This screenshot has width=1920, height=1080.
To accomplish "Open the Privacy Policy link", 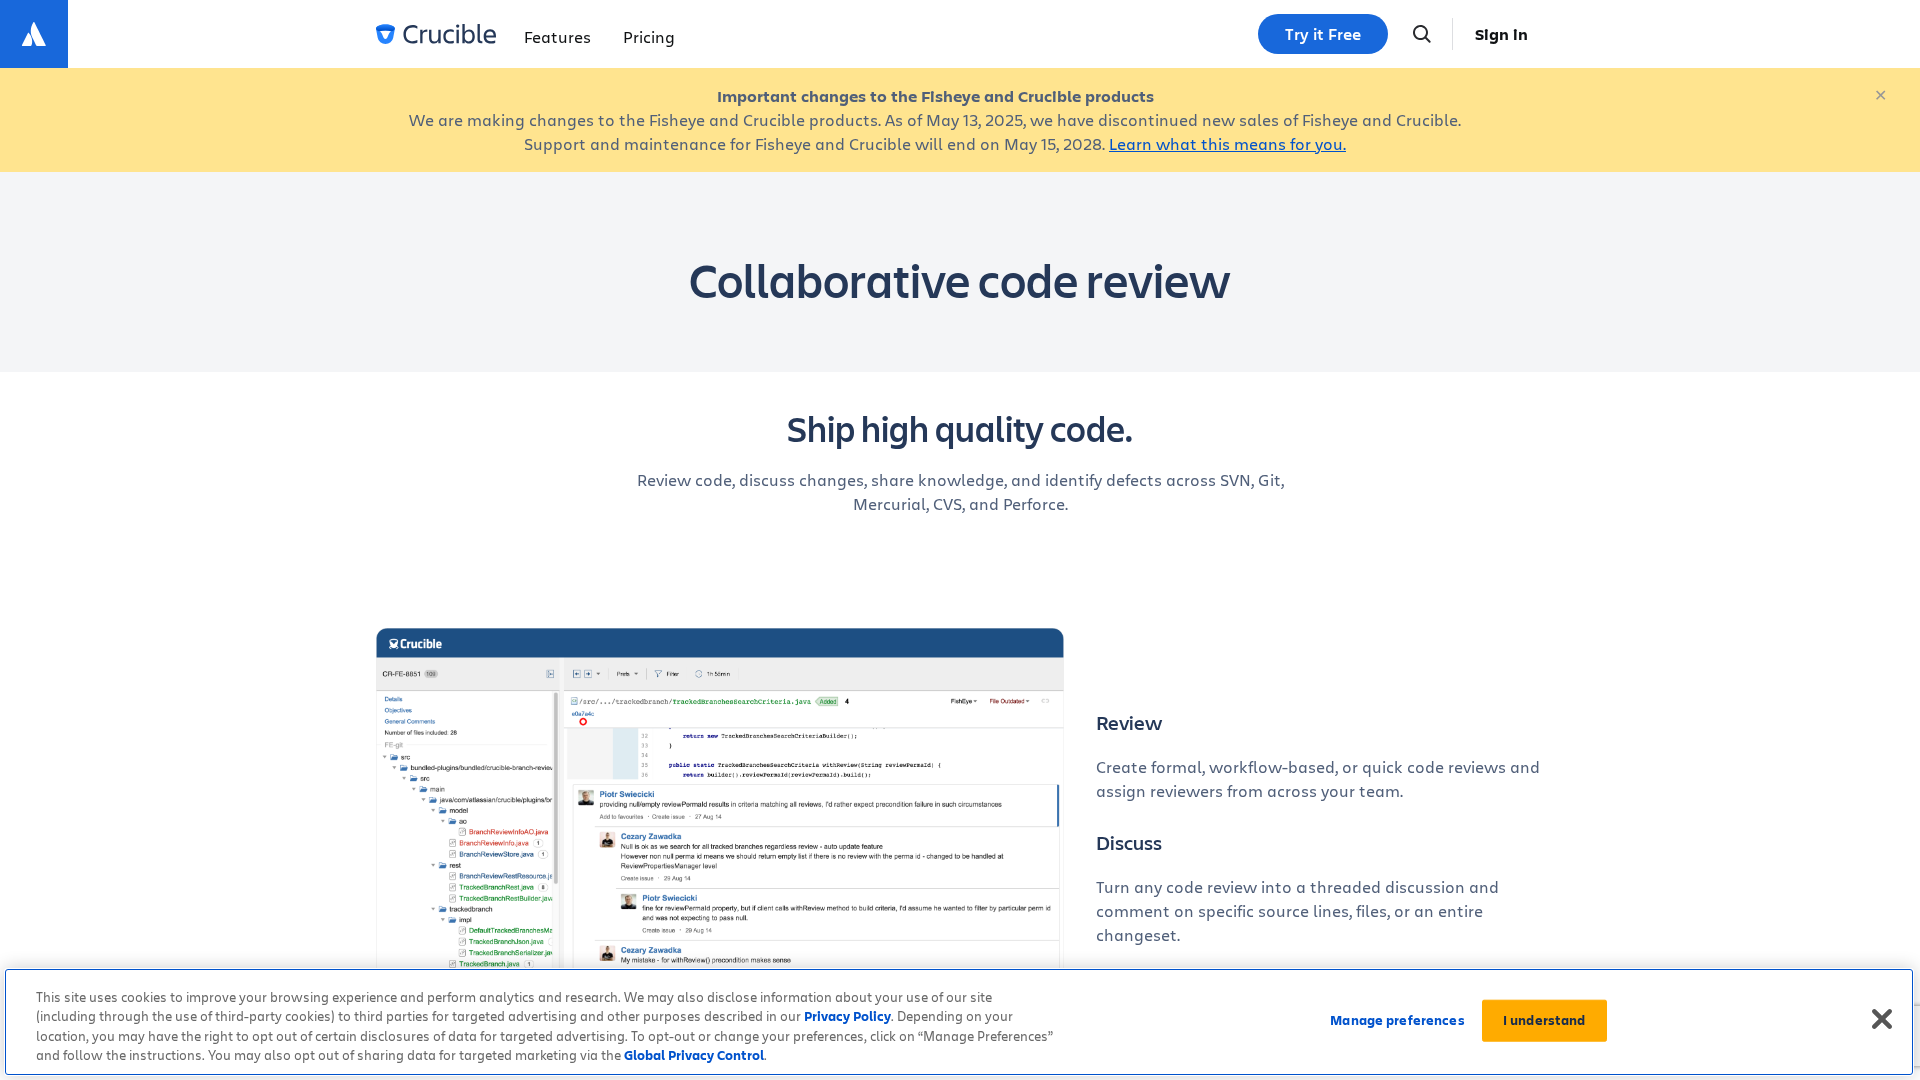I will click(x=847, y=1016).
